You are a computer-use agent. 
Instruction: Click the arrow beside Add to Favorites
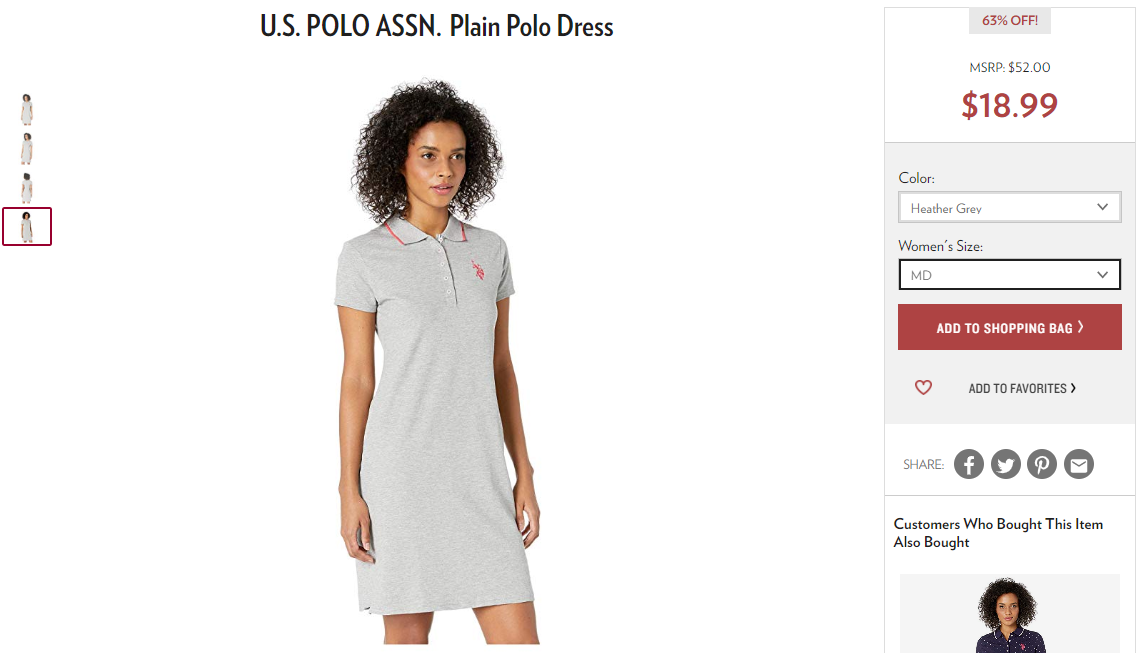(1073, 388)
